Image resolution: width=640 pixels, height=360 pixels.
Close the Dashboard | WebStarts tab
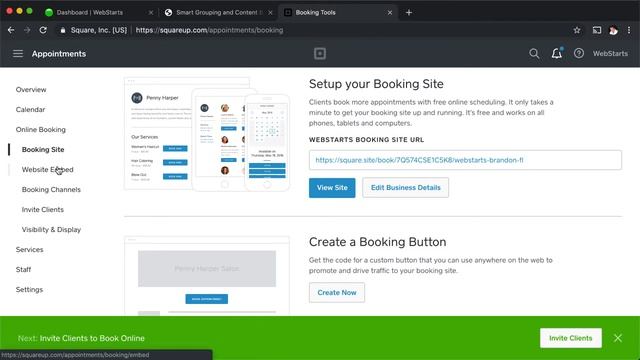[151, 13]
